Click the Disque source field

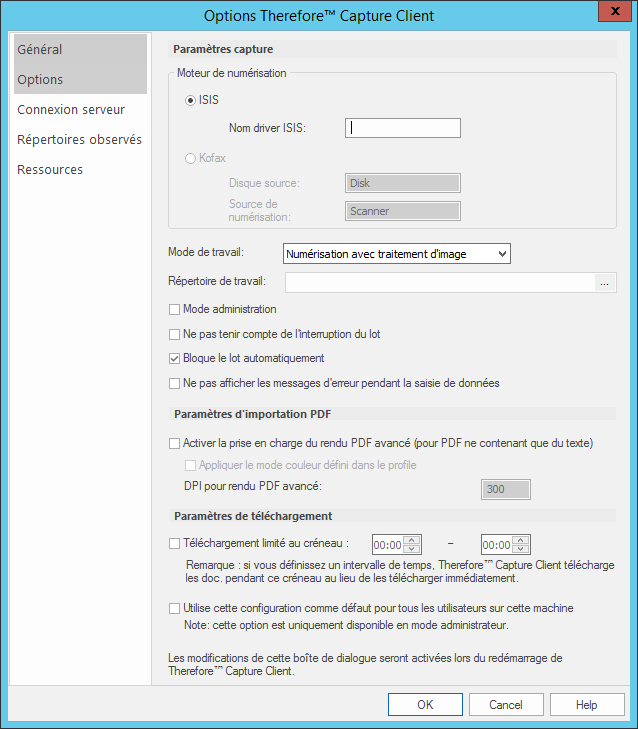pyautogui.click(x=403, y=183)
